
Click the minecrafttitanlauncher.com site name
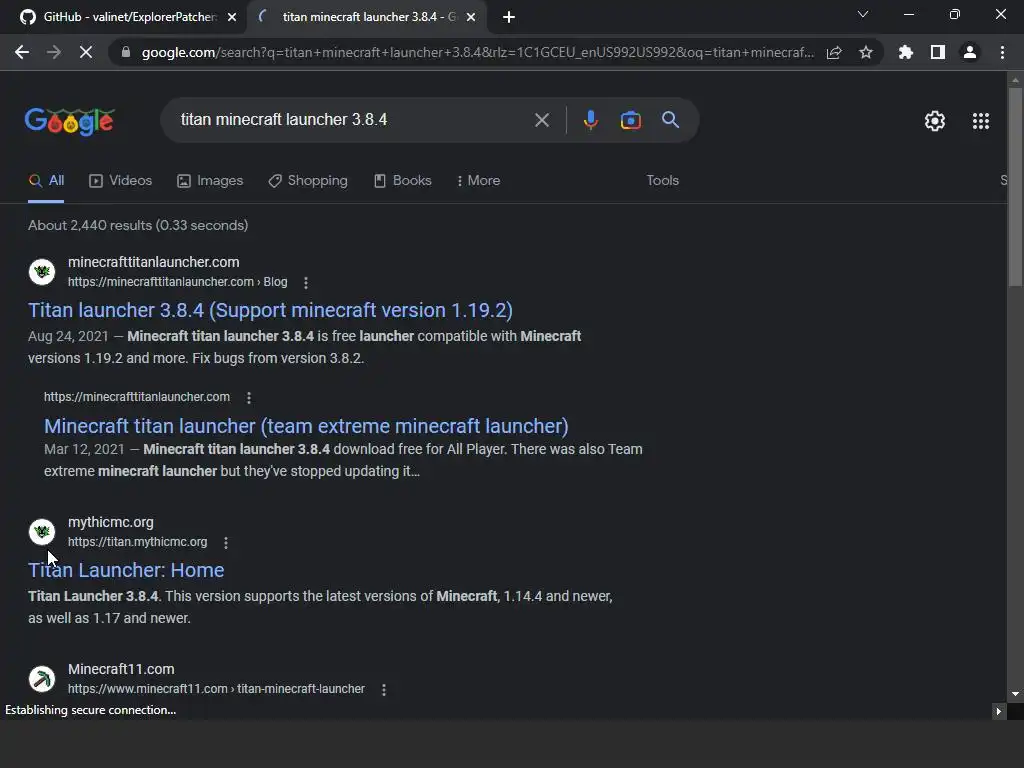tap(153, 262)
